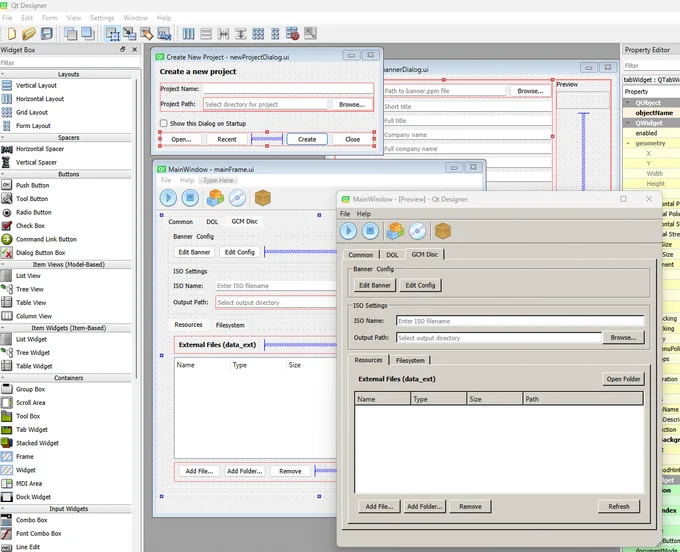
Task: Click the blue stop icon in preview window
Action: pos(370,231)
